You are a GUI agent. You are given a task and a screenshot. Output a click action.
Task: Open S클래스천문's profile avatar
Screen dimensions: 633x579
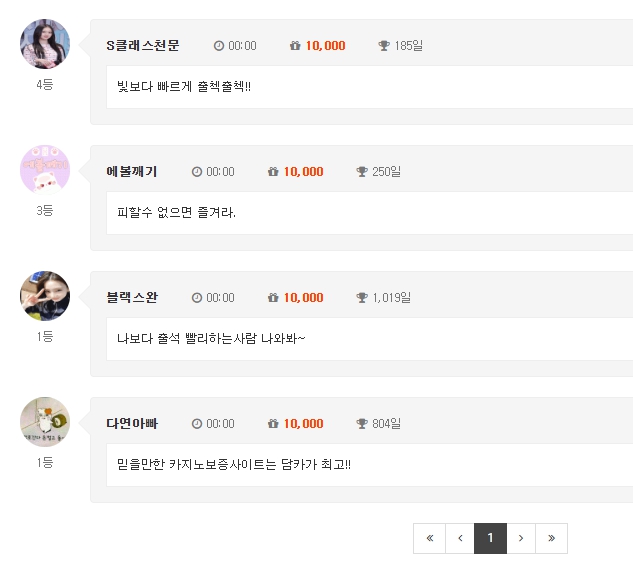[x=45, y=44]
